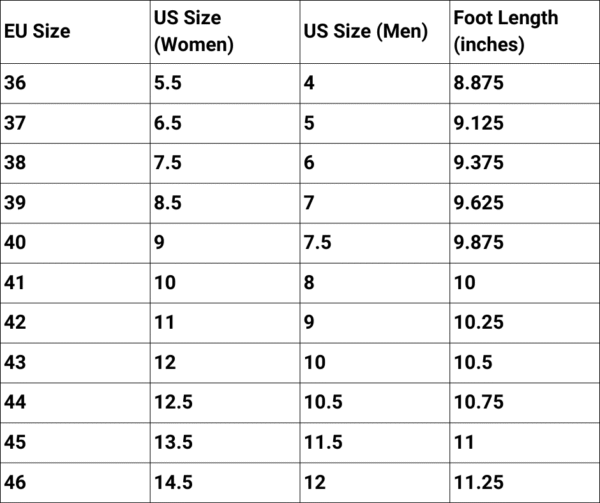The image size is (600, 503).
Task: Select the men's size 11.5 cell
Action: click(x=322, y=443)
